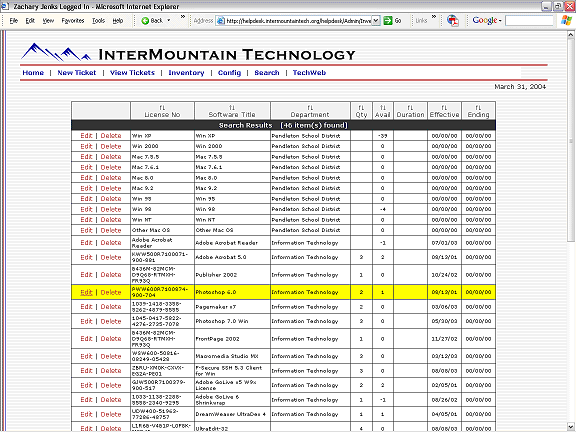
Task: Click Delete for the Photoshop 6.0 row
Action: click(x=111, y=292)
